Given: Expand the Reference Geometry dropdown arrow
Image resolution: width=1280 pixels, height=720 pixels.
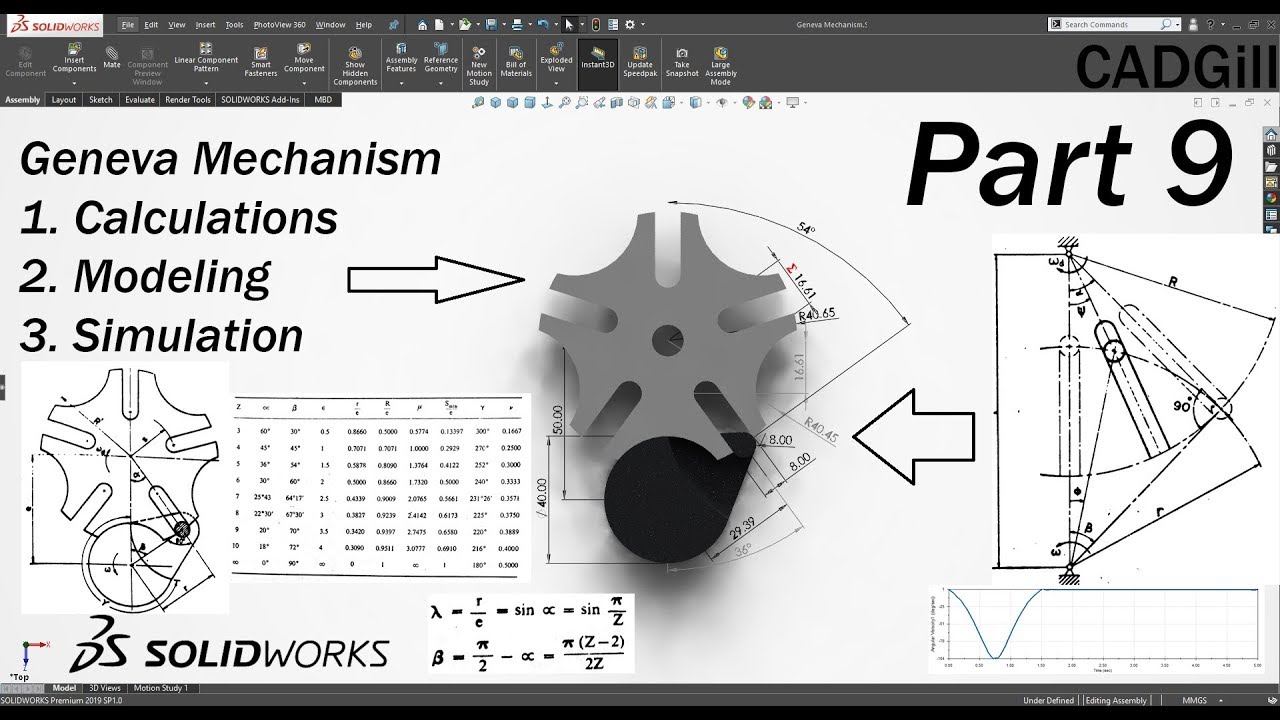Looking at the screenshot, I should (x=441, y=84).
